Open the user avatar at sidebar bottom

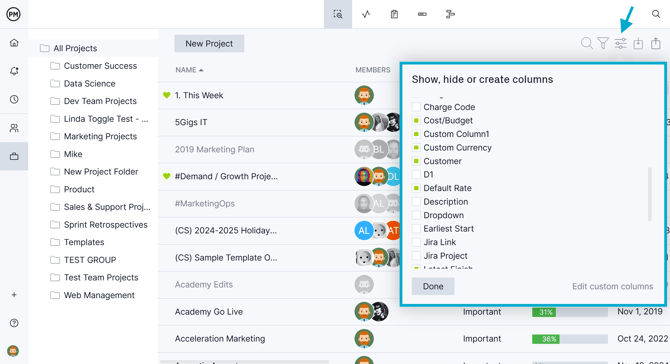13,351
